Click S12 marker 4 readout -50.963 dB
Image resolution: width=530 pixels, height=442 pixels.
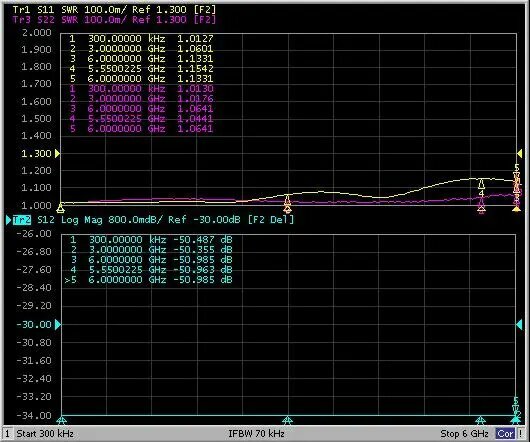203,270
